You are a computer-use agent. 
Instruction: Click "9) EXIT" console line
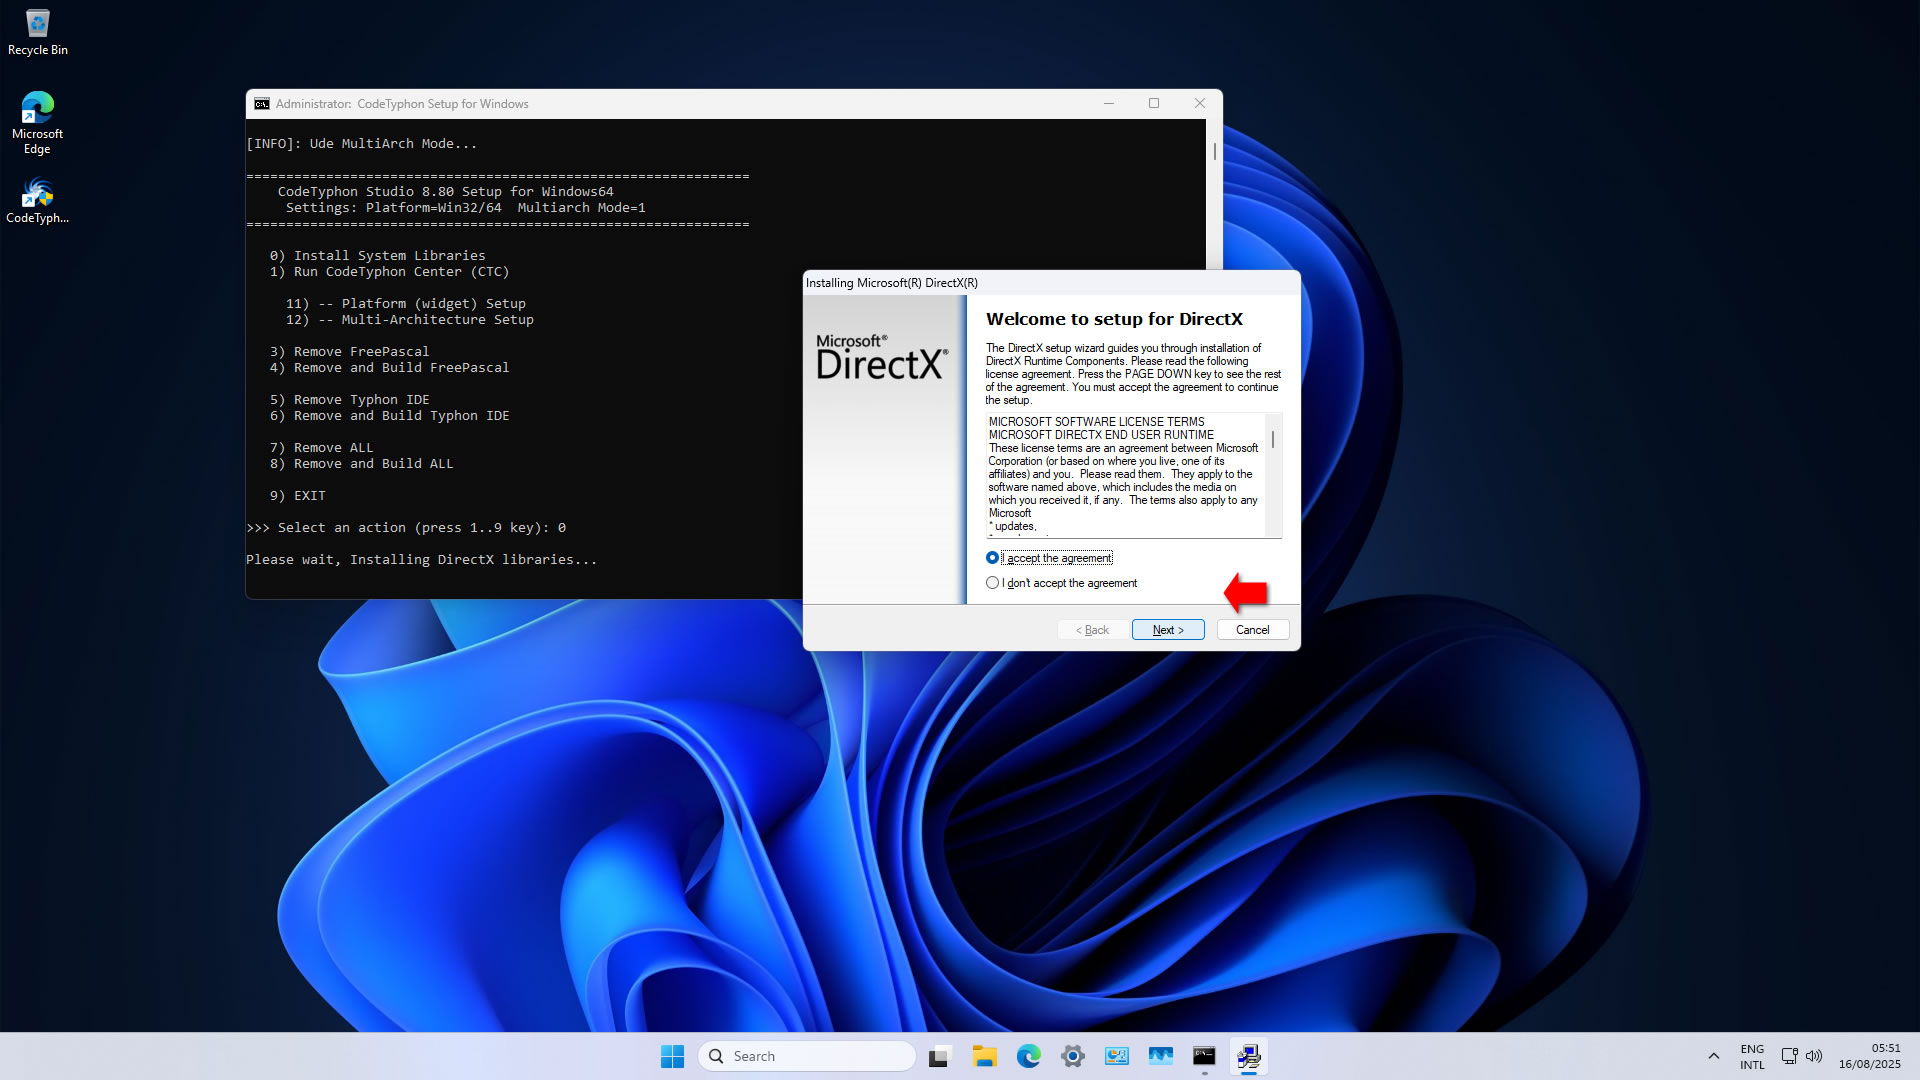click(297, 496)
